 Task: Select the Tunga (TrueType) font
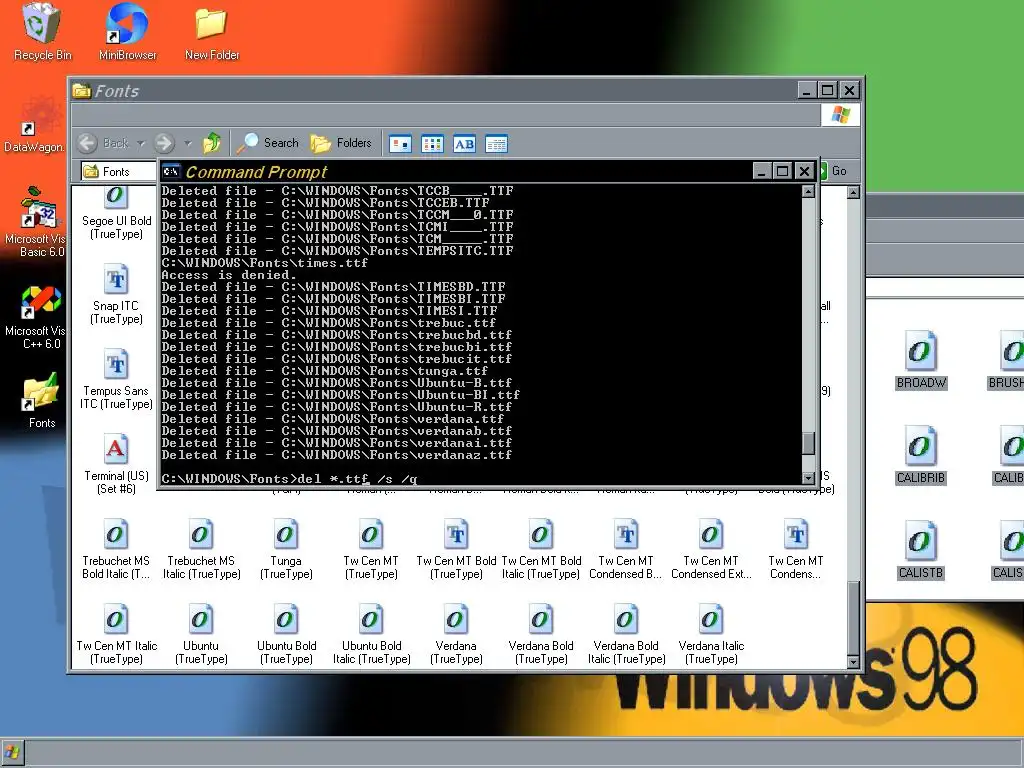coord(286,549)
